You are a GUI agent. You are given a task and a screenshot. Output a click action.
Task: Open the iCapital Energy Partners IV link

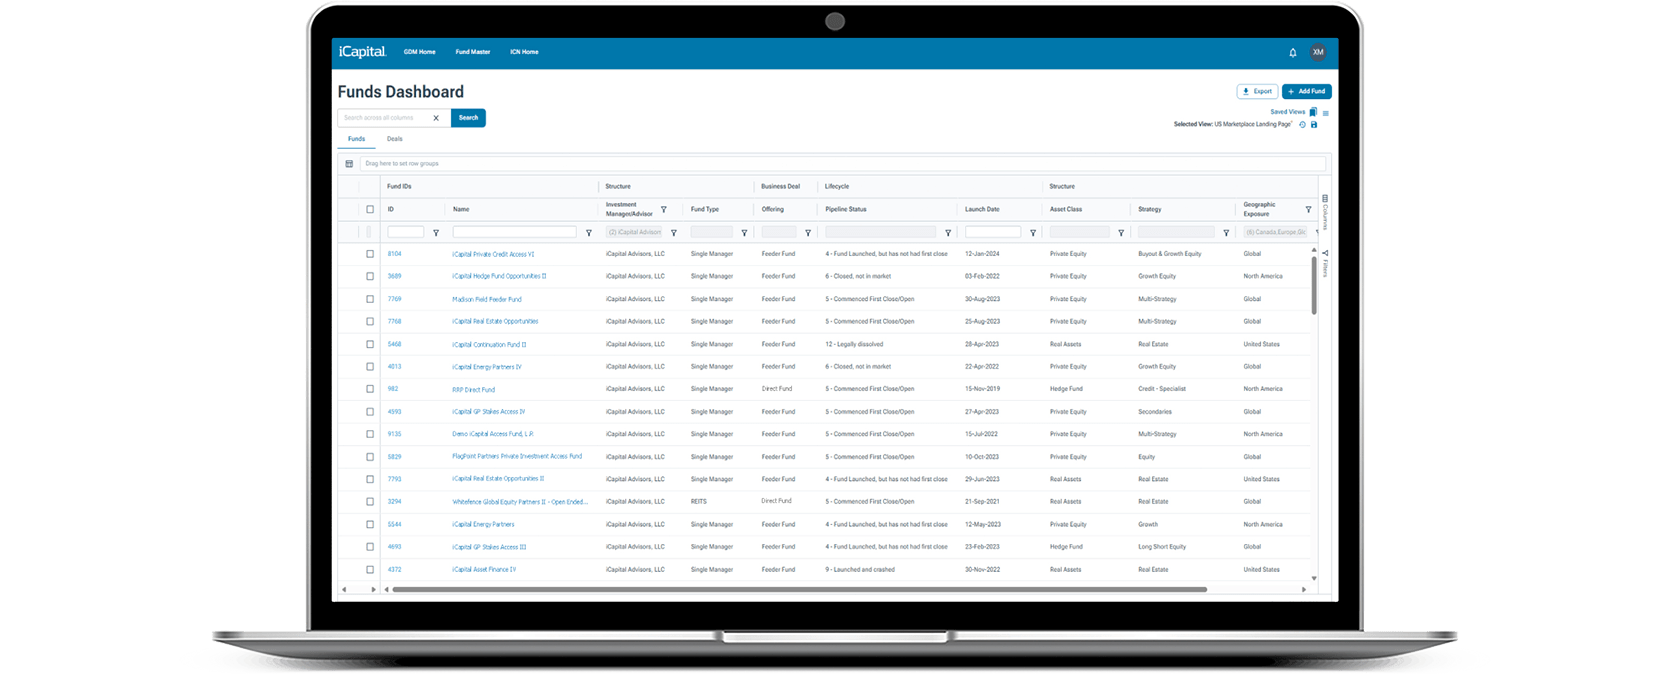click(x=486, y=367)
